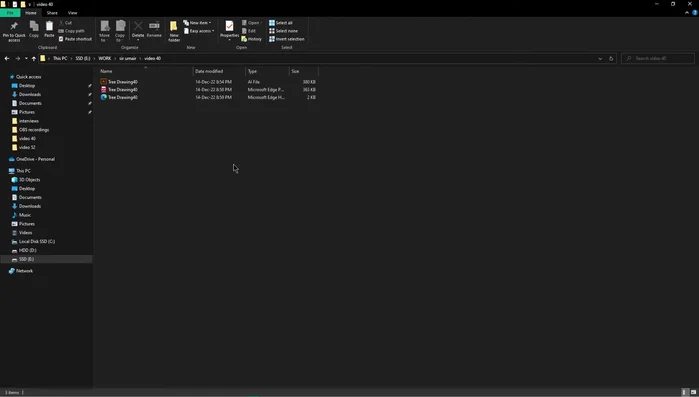Image resolution: width=699 pixels, height=397 pixels.
Task: Open HDD (D:) drive in sidebar
Action: (27, 250)
